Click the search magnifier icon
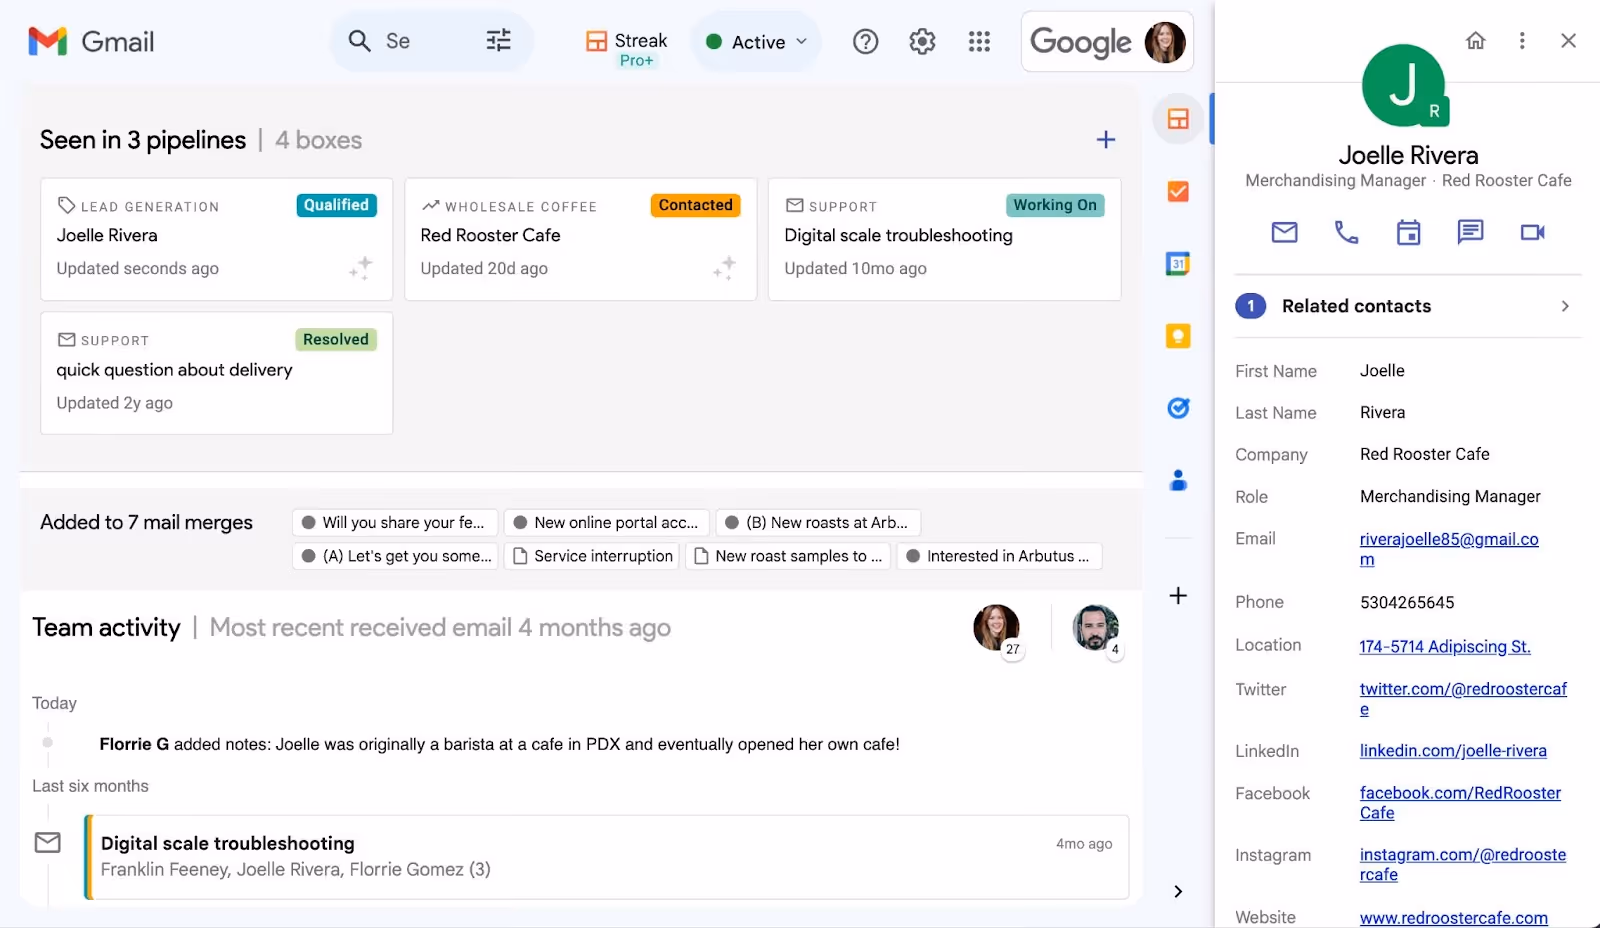1600x928 pixels. (x=359, y=41)
